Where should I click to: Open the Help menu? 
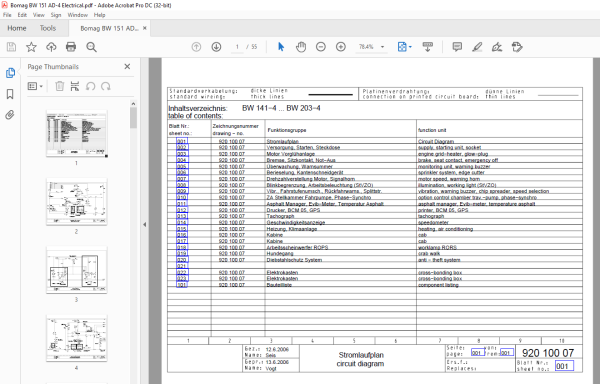click(x=99, y=15)
